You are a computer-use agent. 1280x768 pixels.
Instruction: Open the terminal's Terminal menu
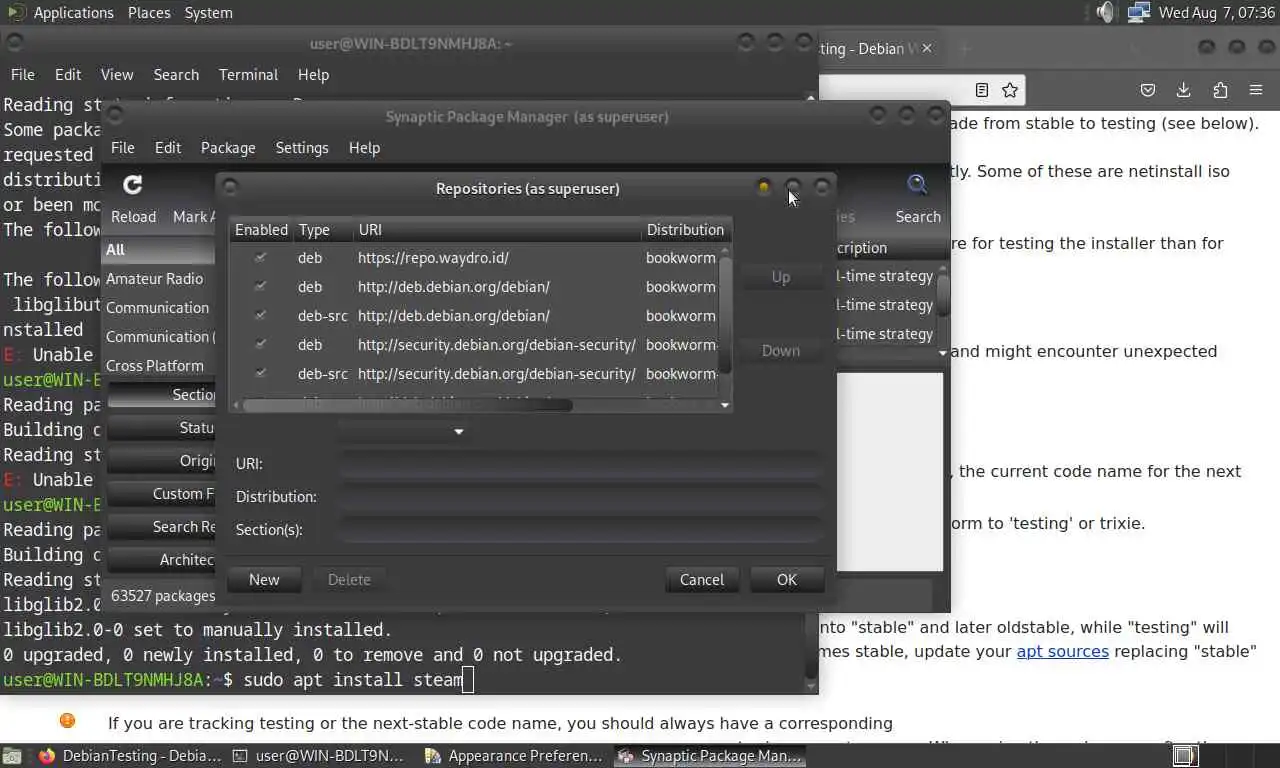[248, 75]
